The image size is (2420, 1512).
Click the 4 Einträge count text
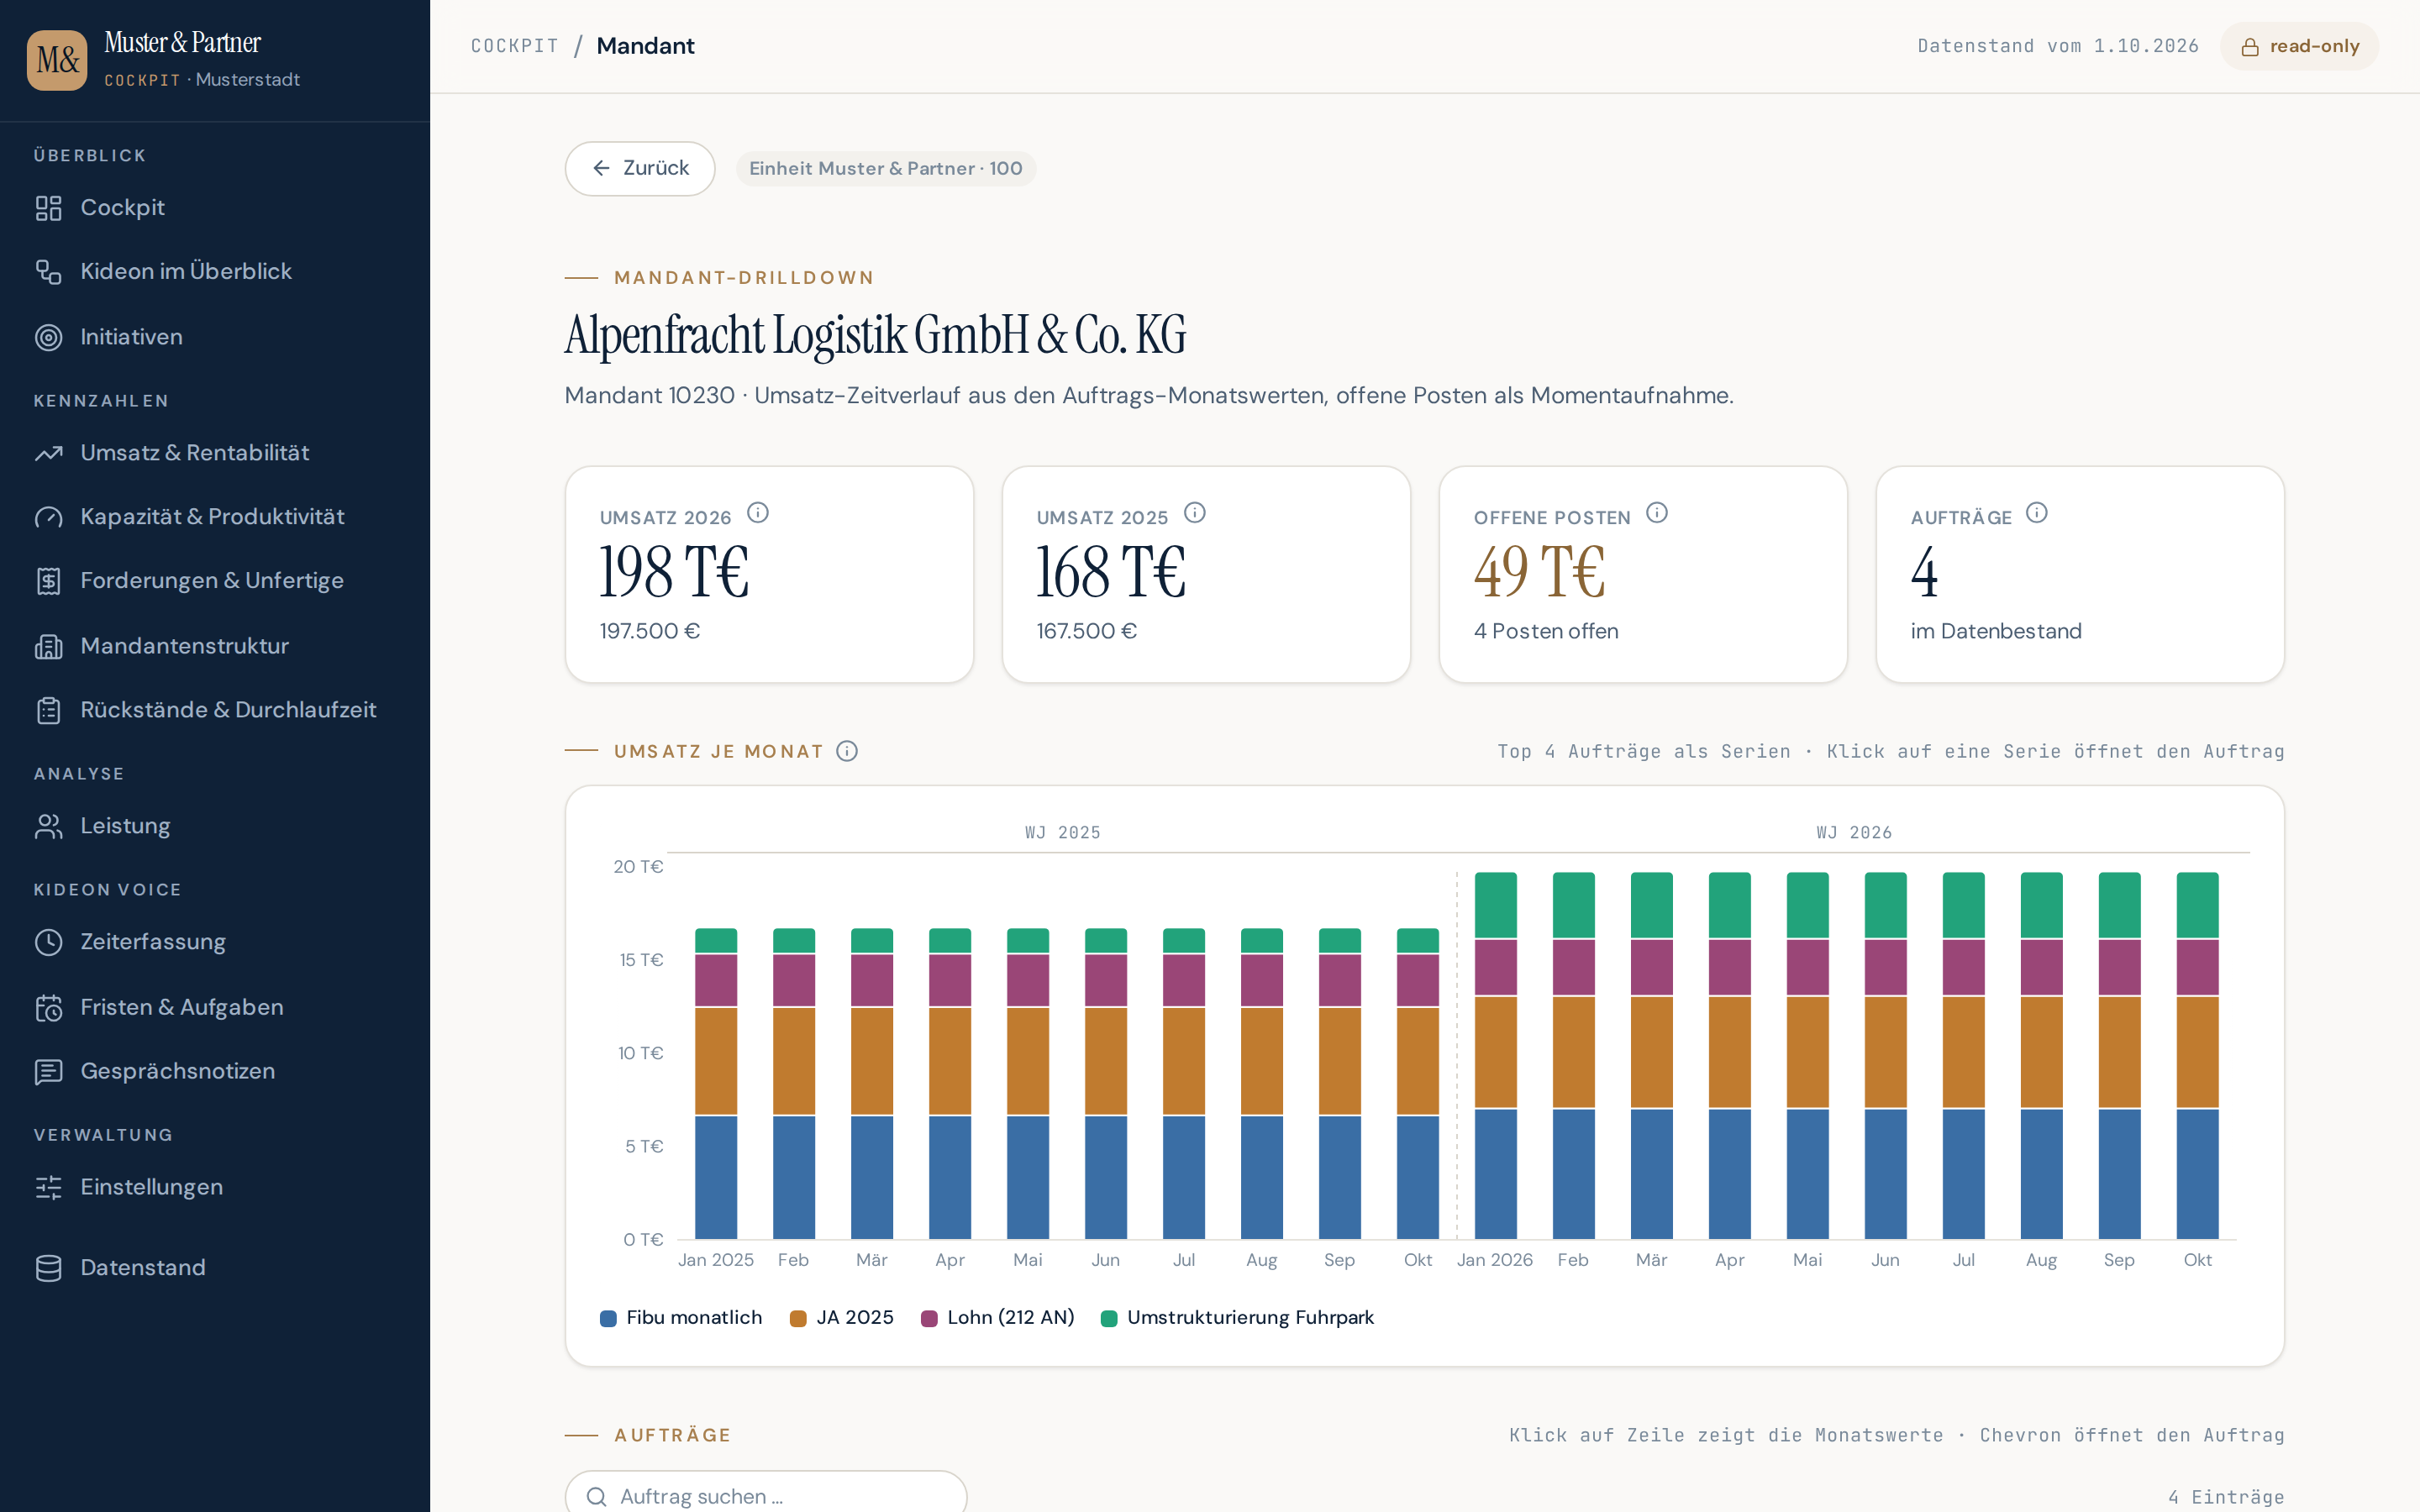point(2226,1497)
